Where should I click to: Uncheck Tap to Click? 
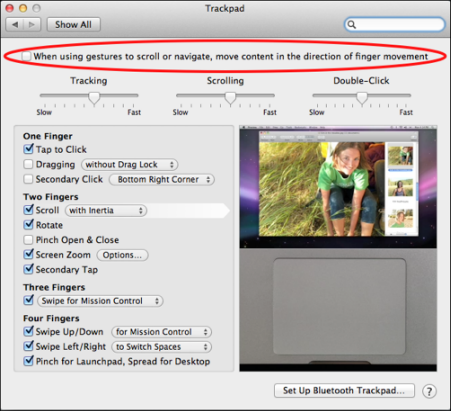tap(29, 149)
